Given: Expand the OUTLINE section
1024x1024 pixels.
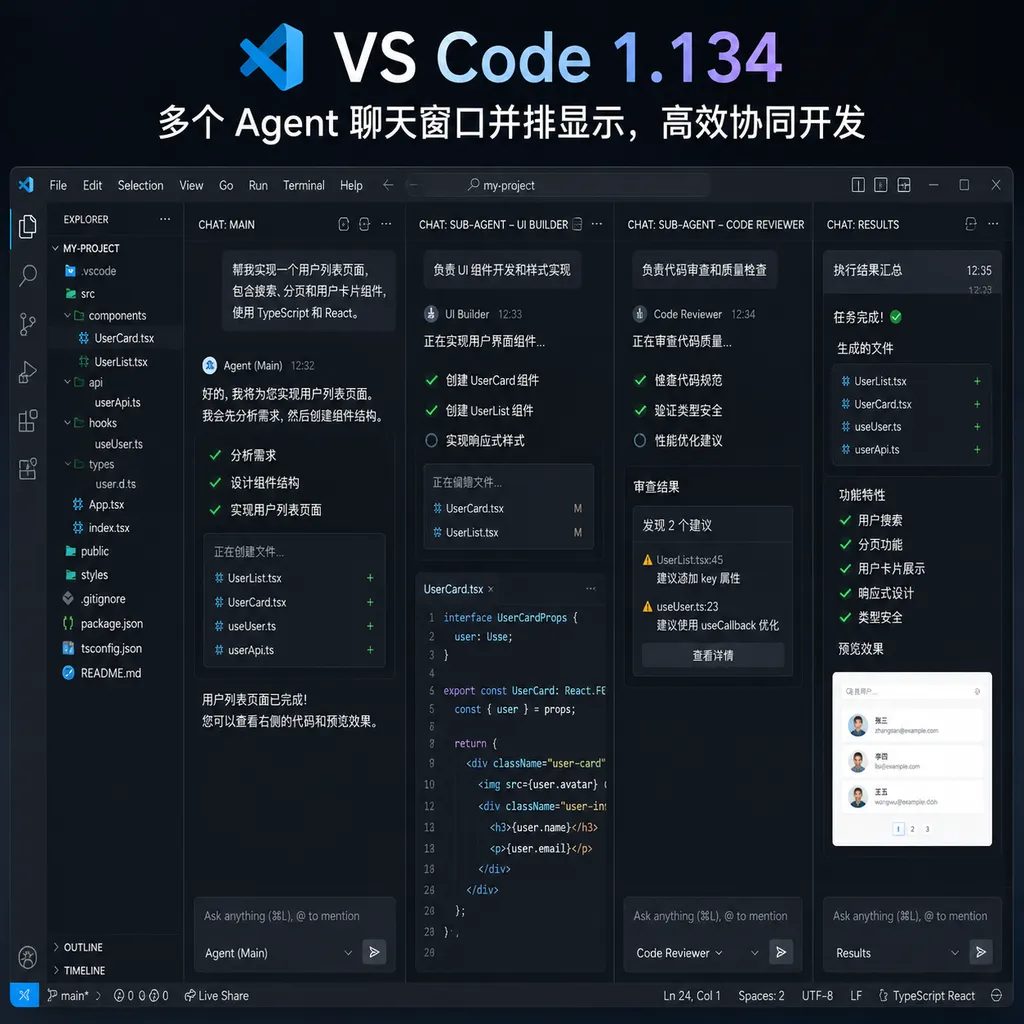Looking at the screenshot, I should point(56,947).
